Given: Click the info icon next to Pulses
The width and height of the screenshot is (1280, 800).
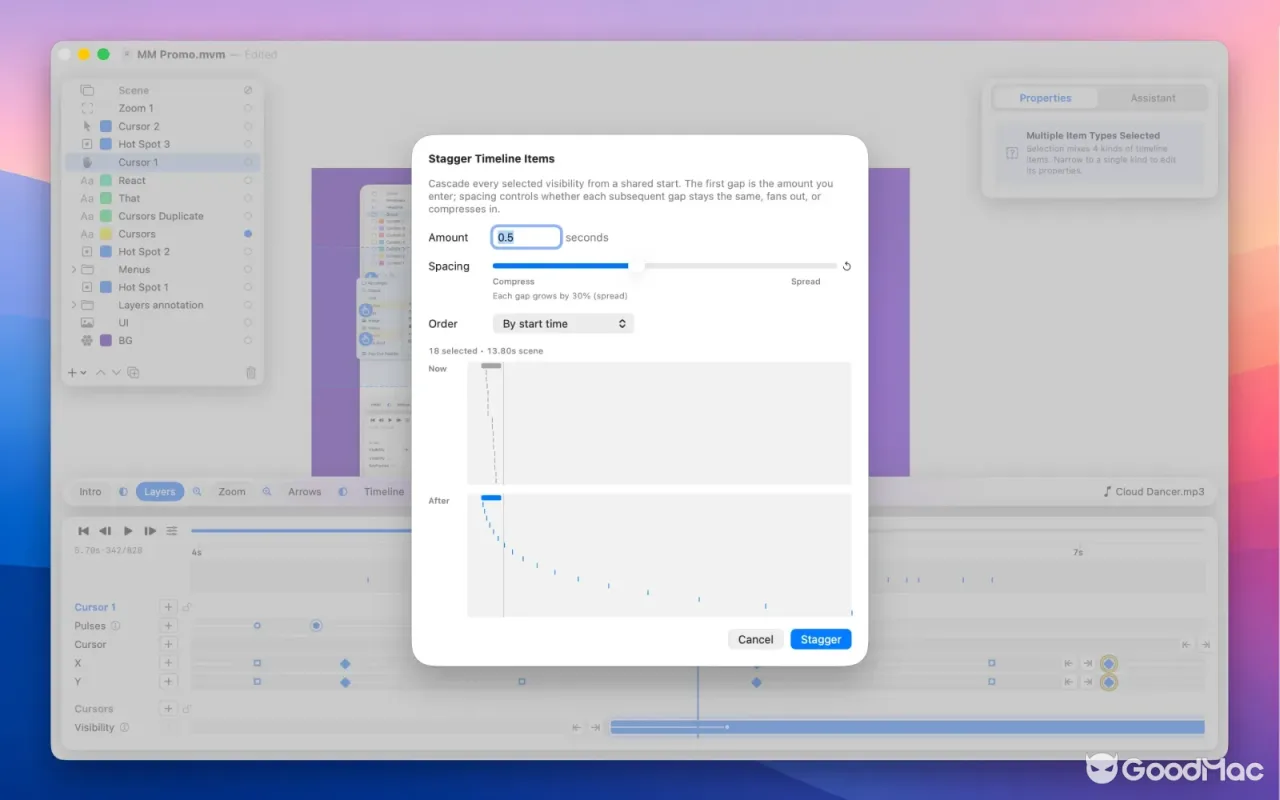Looking at the screenshot, I should point(115,626).
